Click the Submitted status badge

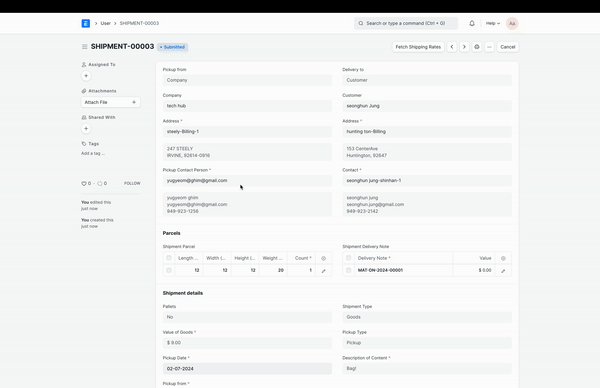point(172,47)
